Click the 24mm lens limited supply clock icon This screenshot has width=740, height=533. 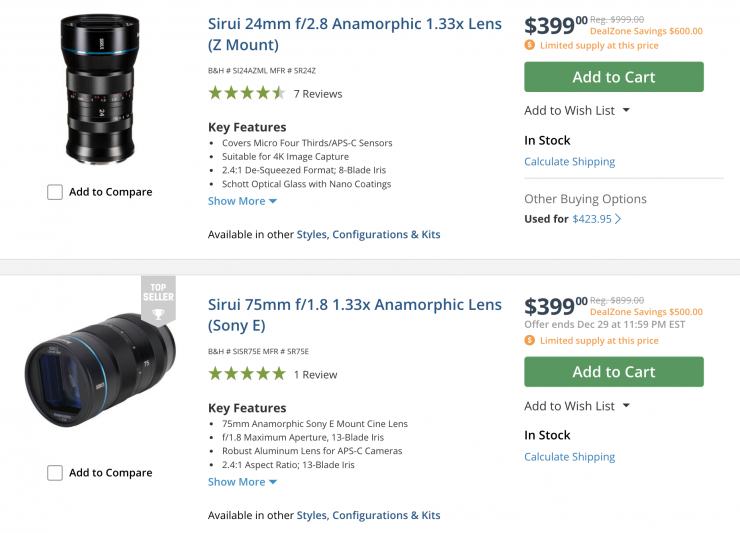click(530, 45)
